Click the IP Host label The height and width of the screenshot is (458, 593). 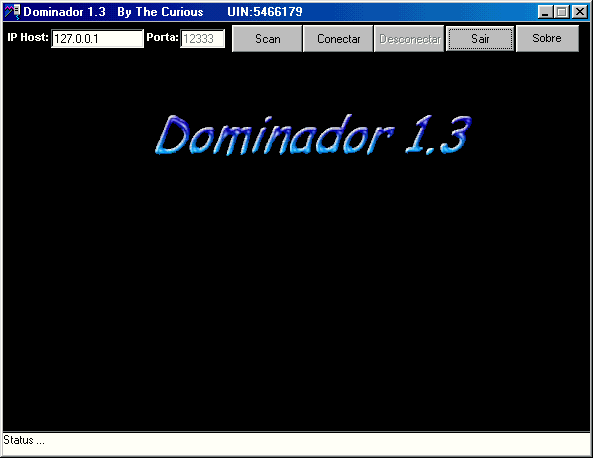[28, 37]
